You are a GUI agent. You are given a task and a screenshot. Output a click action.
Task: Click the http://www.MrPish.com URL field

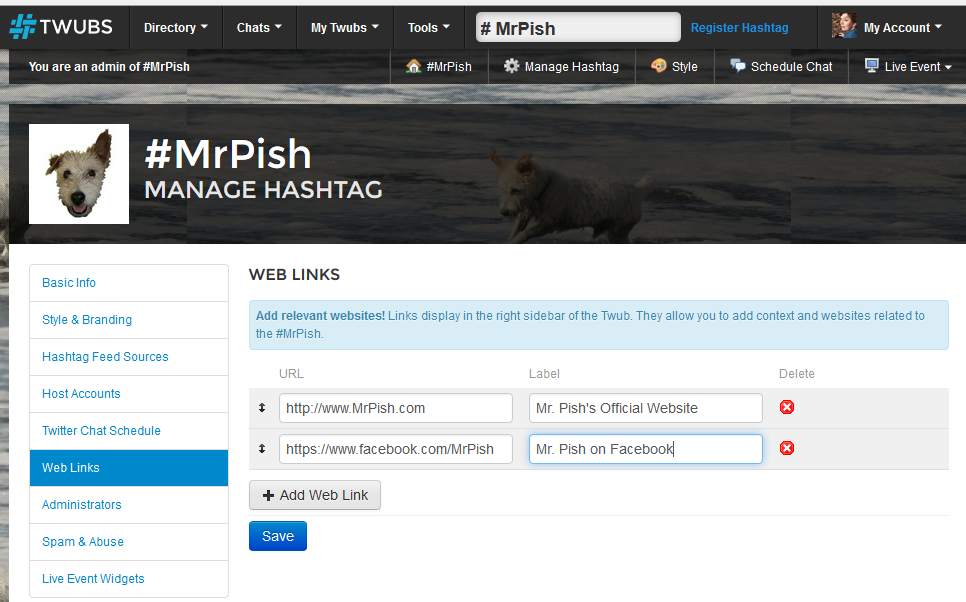396,408
